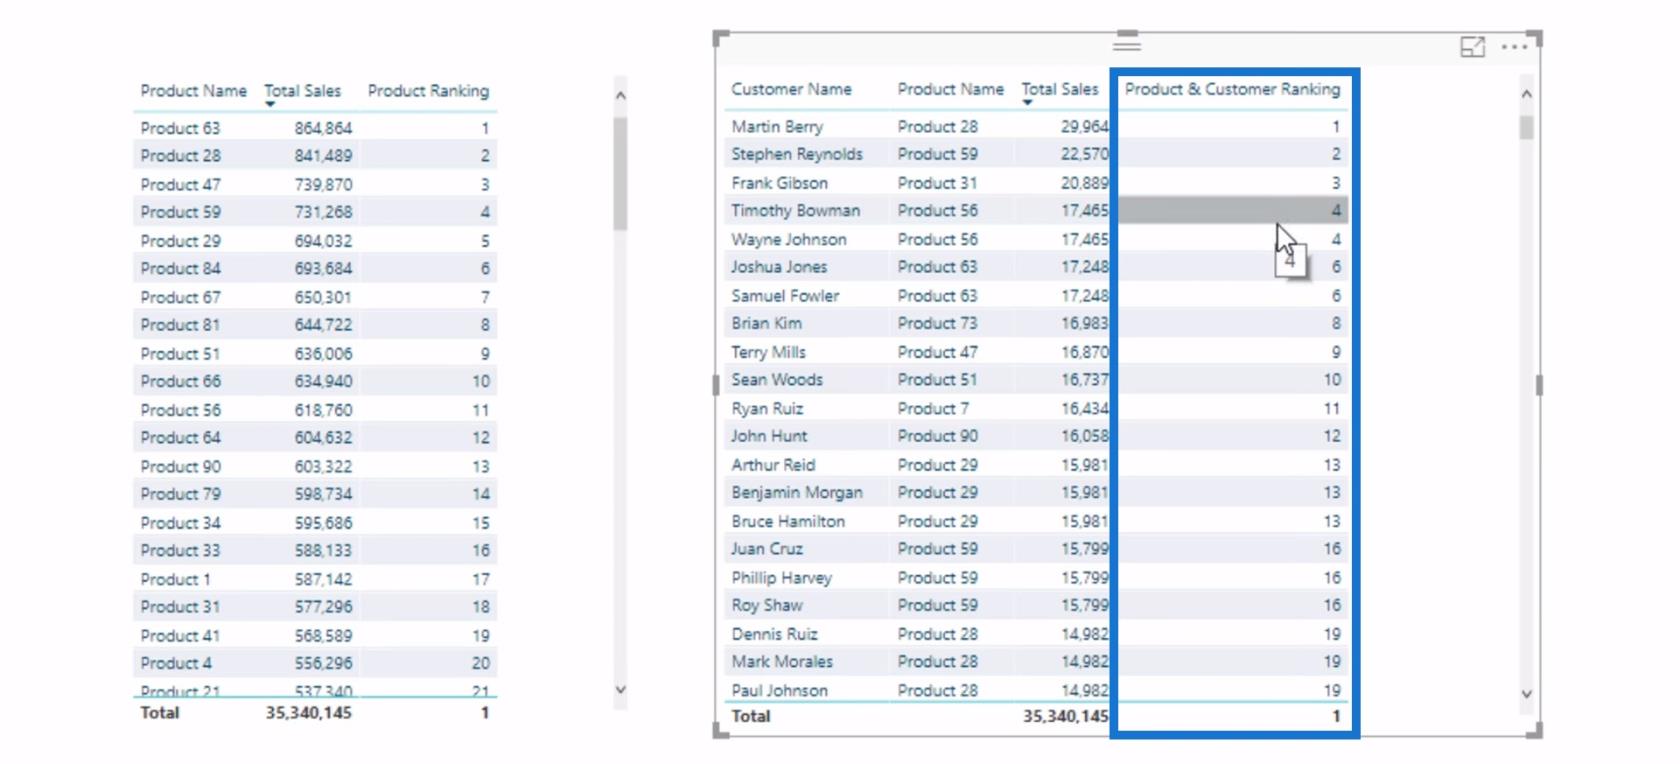1680x764 pixels.
Task: Select Product 1 cell
Action: [x=175, y=580]
